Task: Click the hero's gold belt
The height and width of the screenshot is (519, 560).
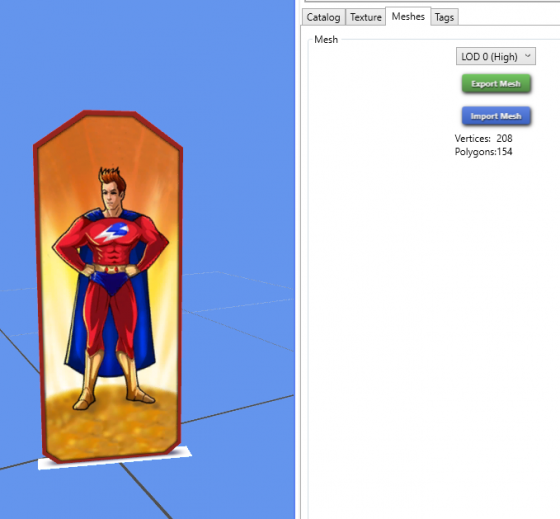Action: click(111, 269)
